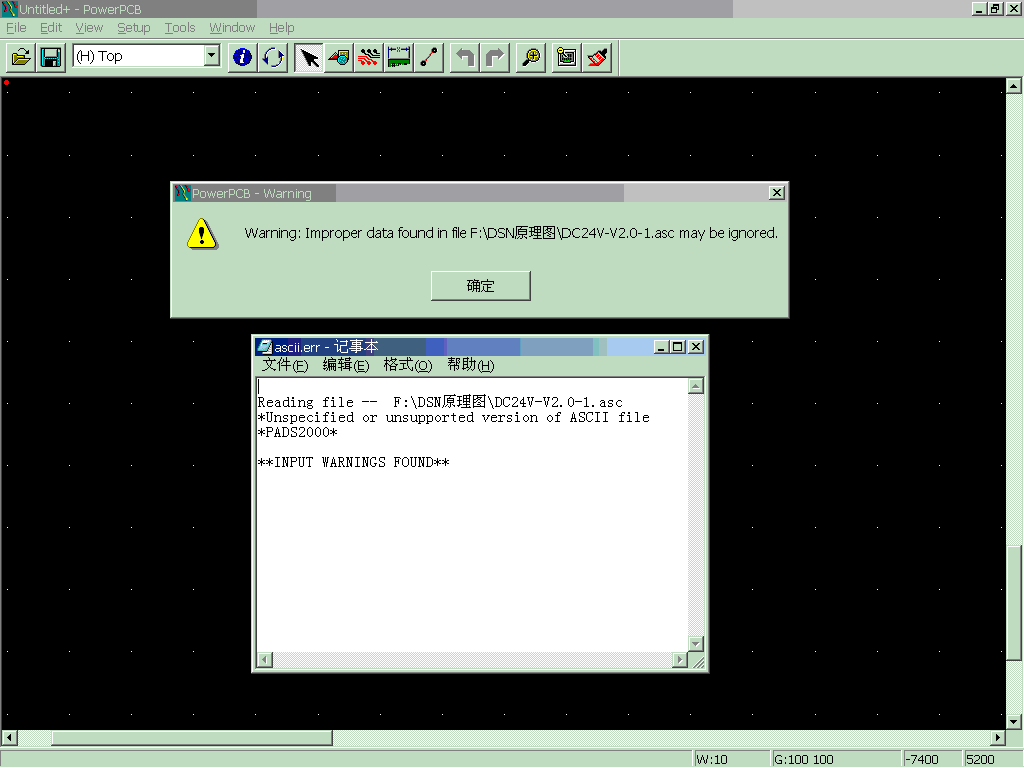The width and height of the screenshot is (1024, 768).
Task: Open the View menu in PowerPCB
Action: (x=89, y=27)
